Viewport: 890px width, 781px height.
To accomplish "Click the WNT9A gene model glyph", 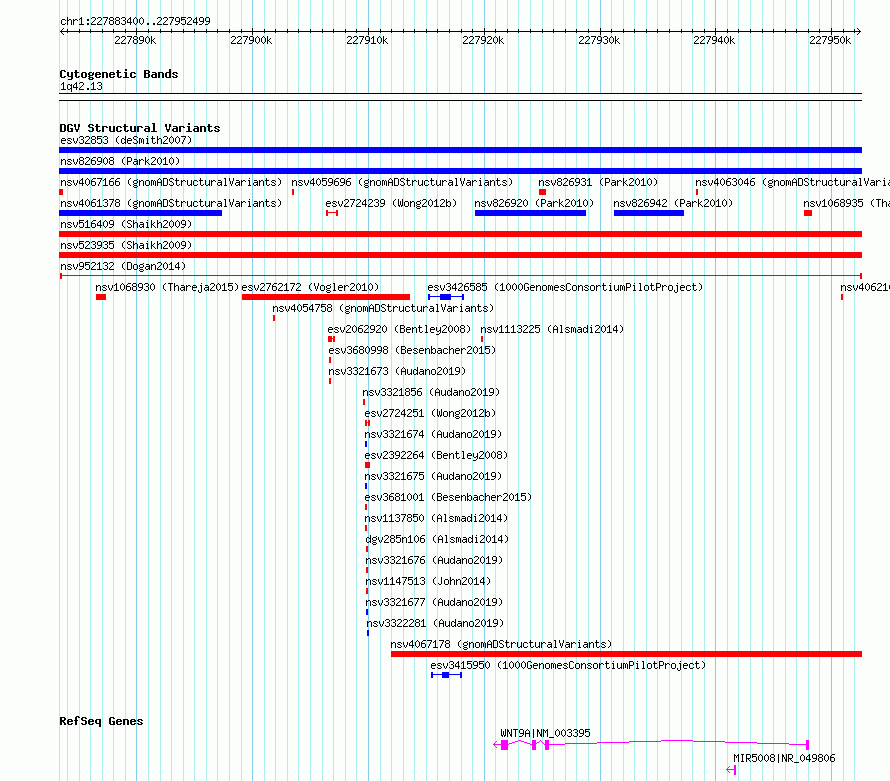I will 651,745.
